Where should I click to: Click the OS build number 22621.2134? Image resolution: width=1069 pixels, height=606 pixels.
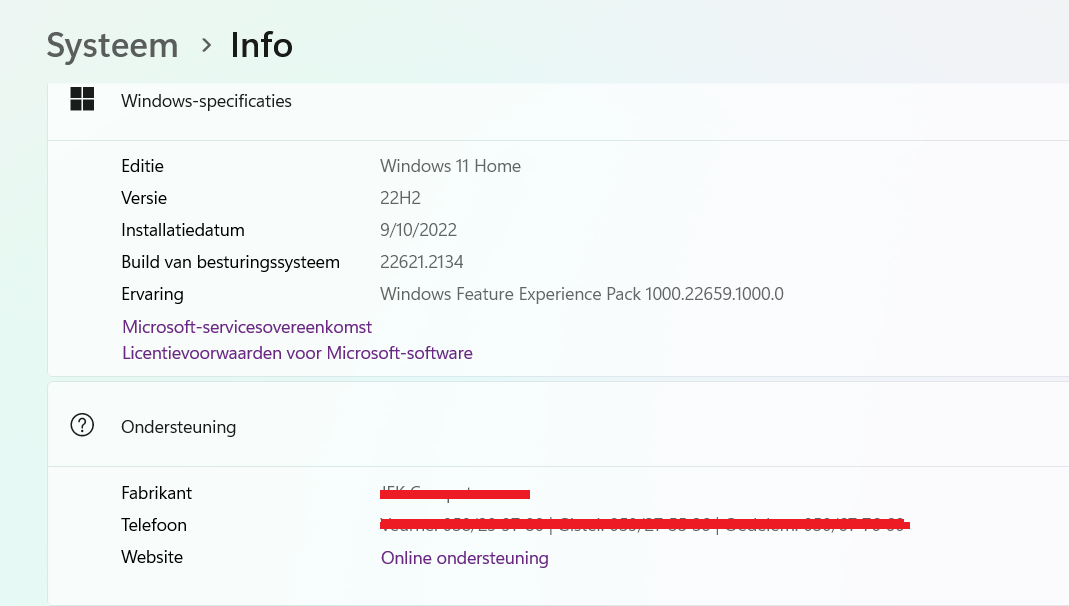tap(421, 262)
